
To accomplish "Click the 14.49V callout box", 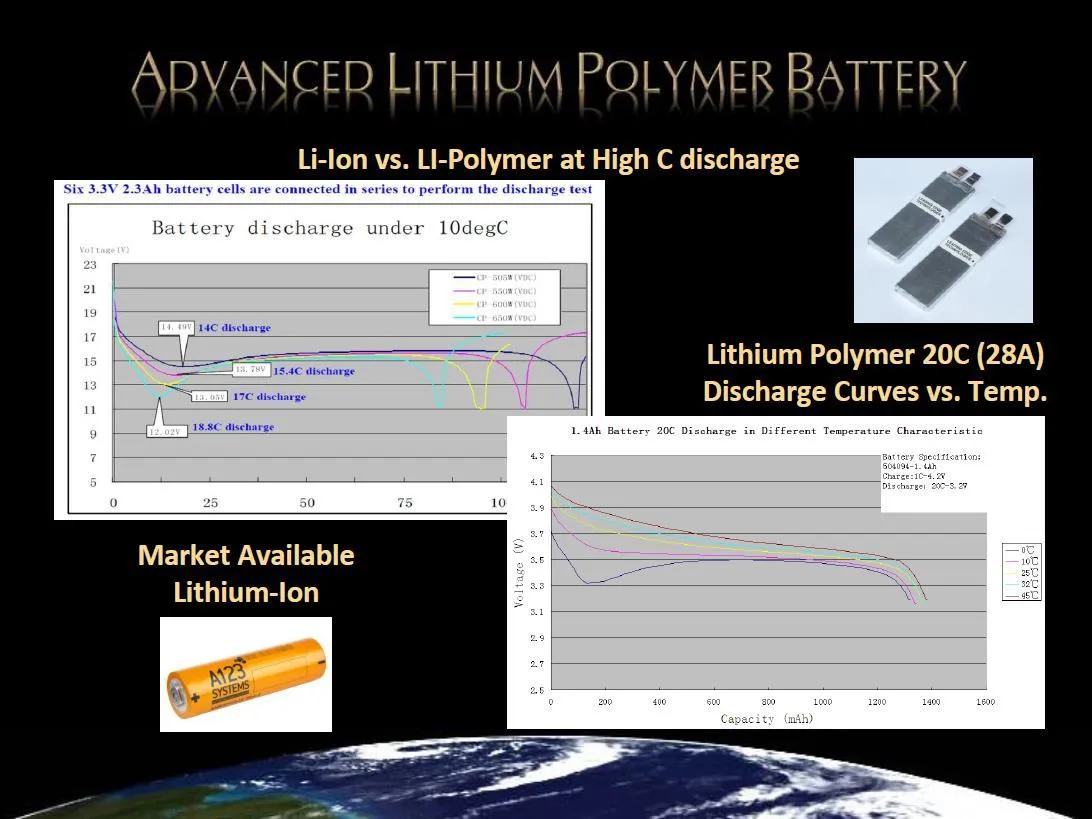I will point(176,327).
